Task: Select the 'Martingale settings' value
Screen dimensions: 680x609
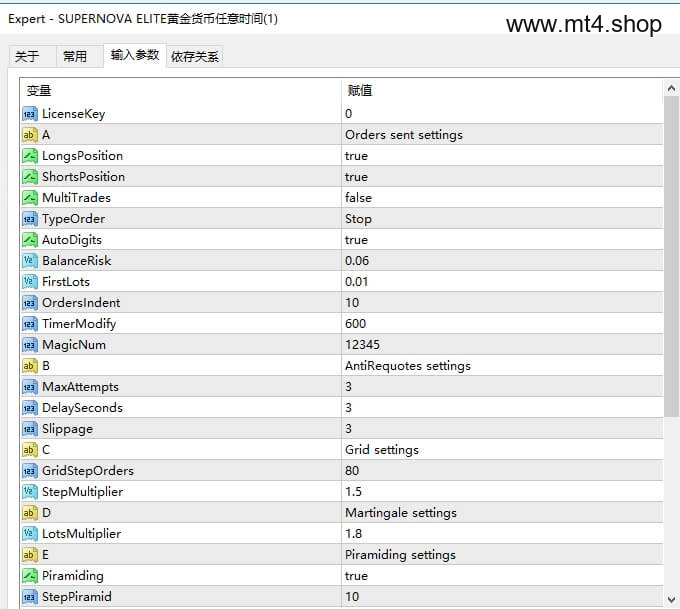Action: [x=401, y=513]
